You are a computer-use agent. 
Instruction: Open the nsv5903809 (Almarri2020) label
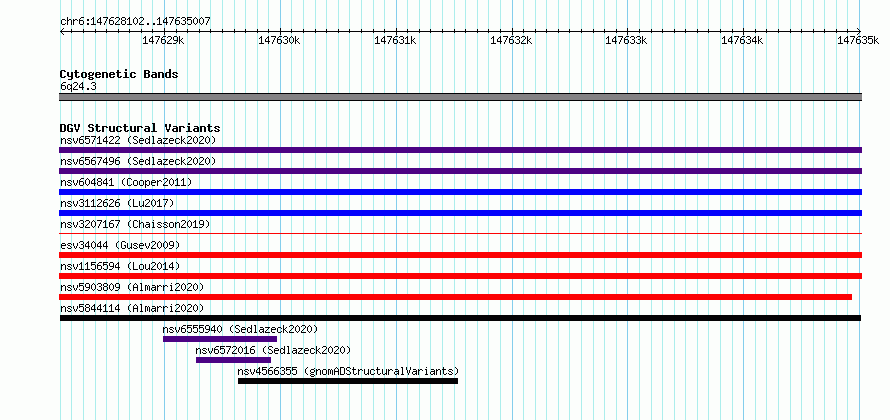click(x=132, y=287)
